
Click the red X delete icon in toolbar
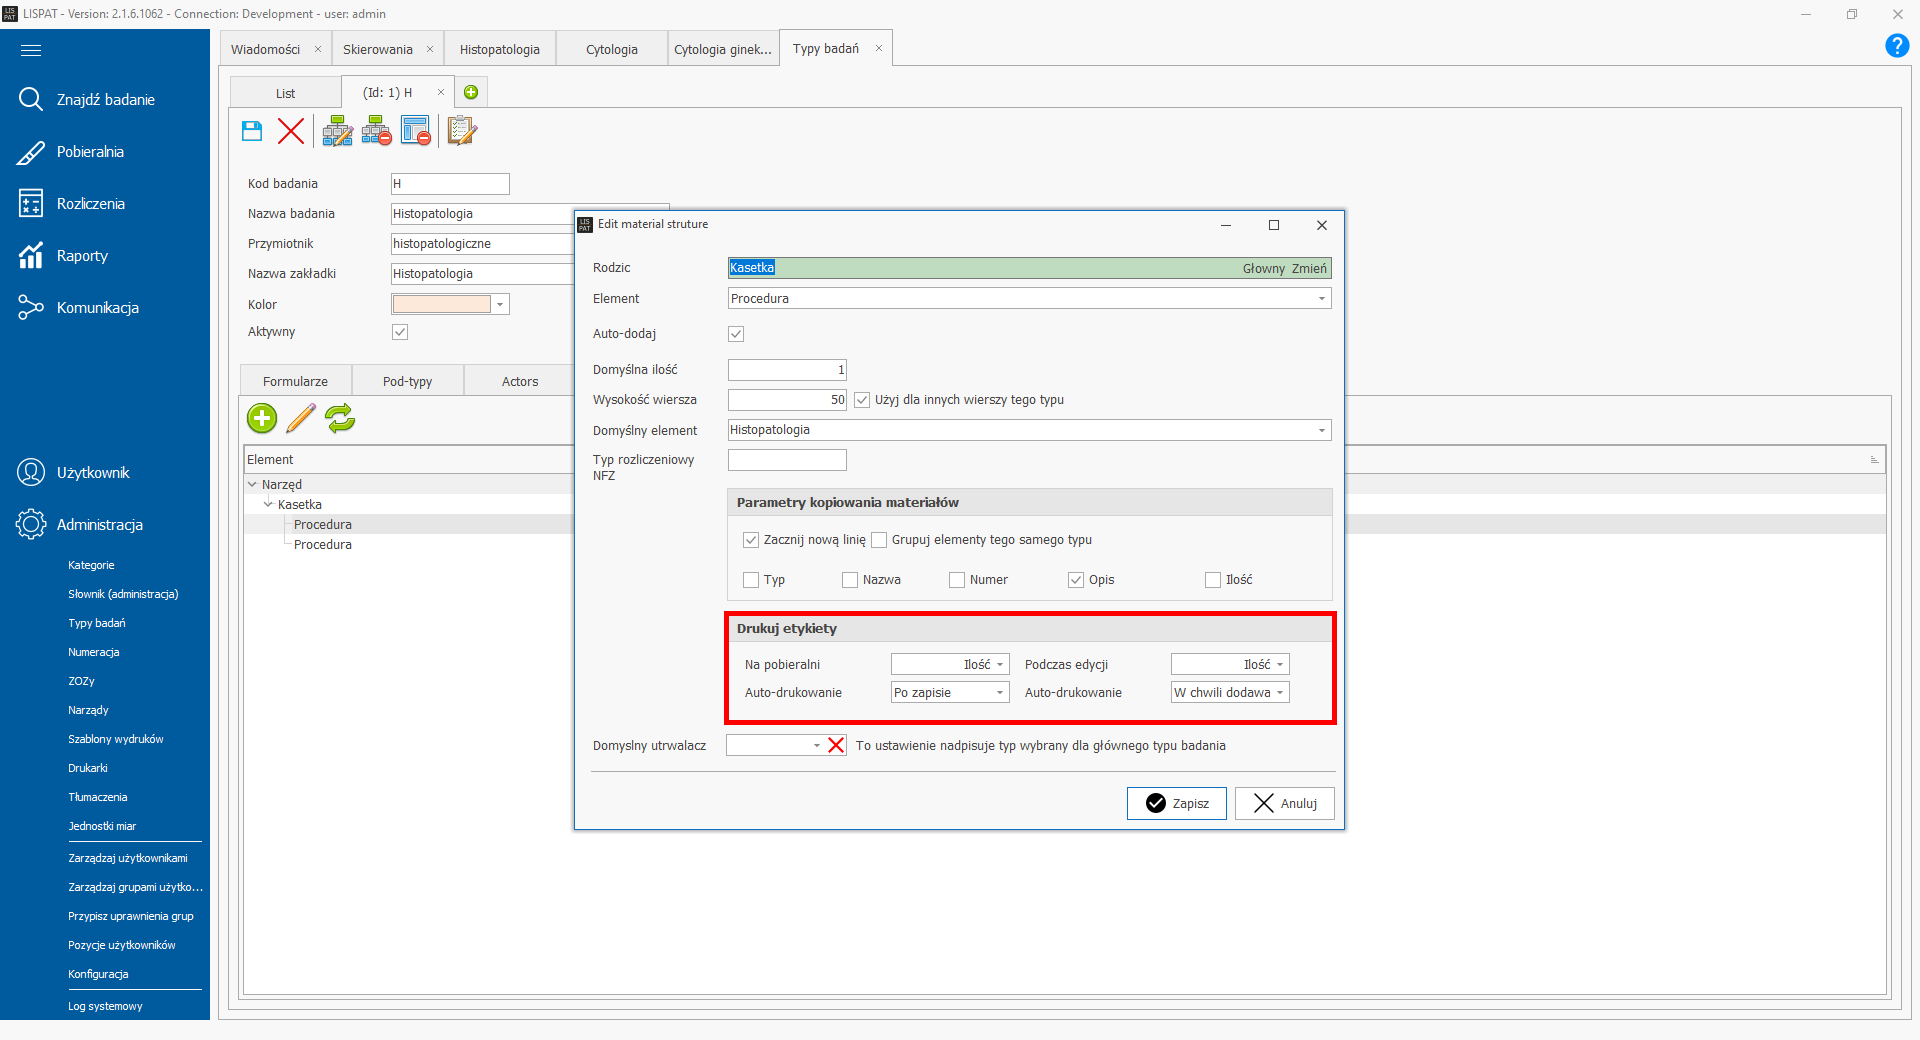pyautogui.click(x=291, y=131)
